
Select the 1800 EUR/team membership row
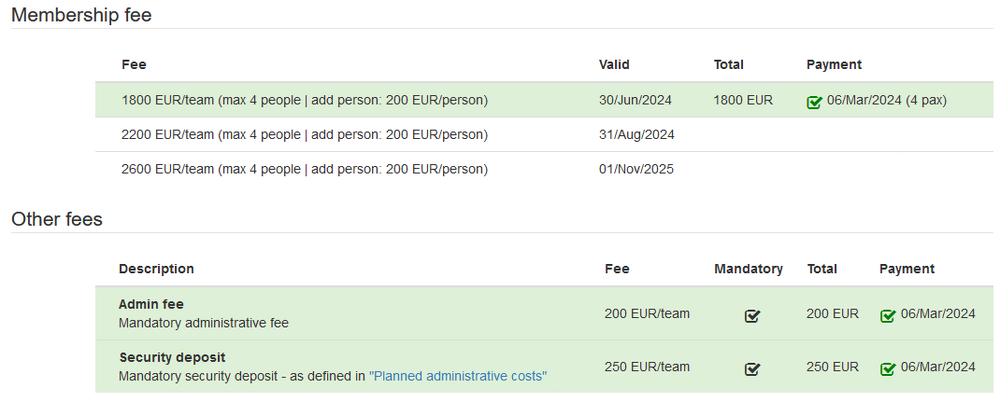point(543,100)
